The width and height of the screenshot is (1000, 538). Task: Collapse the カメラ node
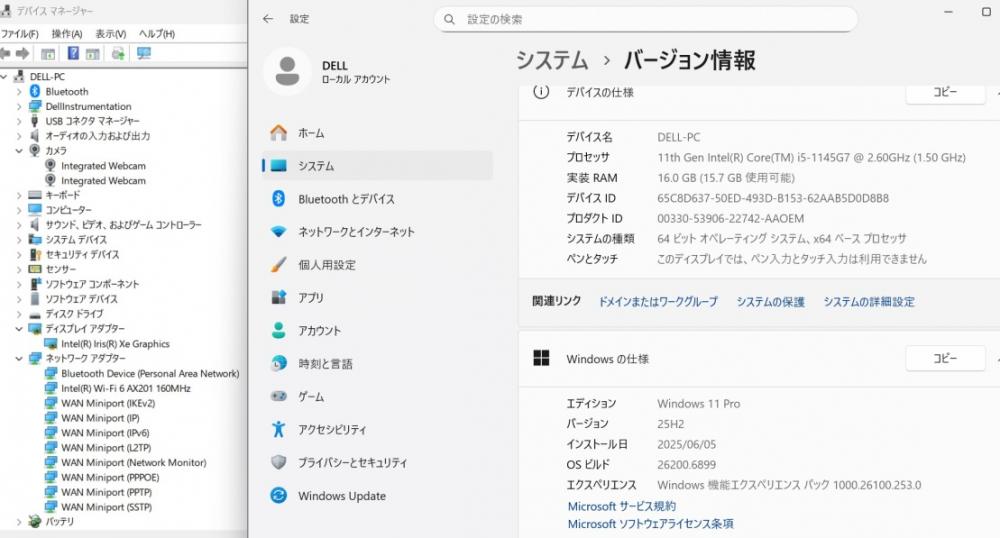[19, 151]
